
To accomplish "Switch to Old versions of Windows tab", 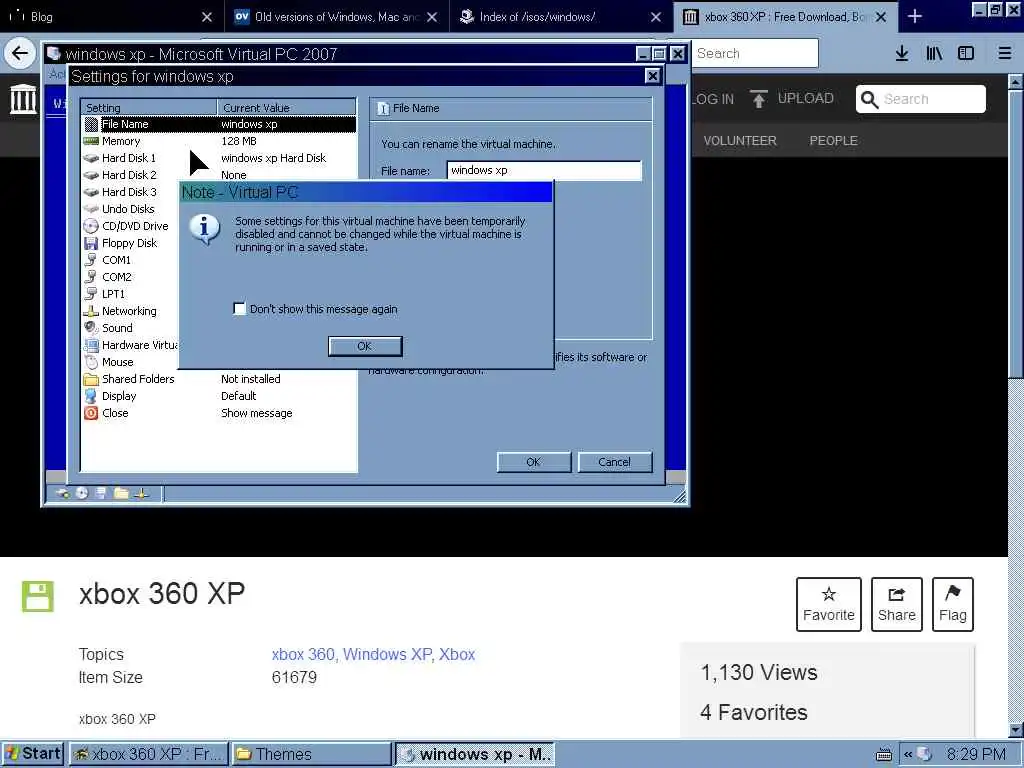I will coord(337,16).
